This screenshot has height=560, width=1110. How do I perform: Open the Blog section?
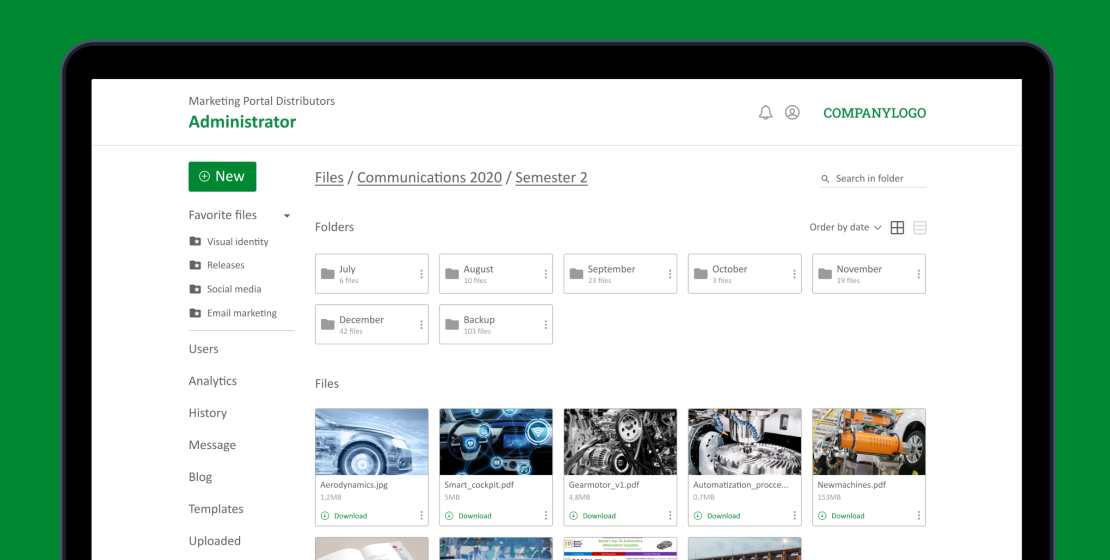pos(200,477)
